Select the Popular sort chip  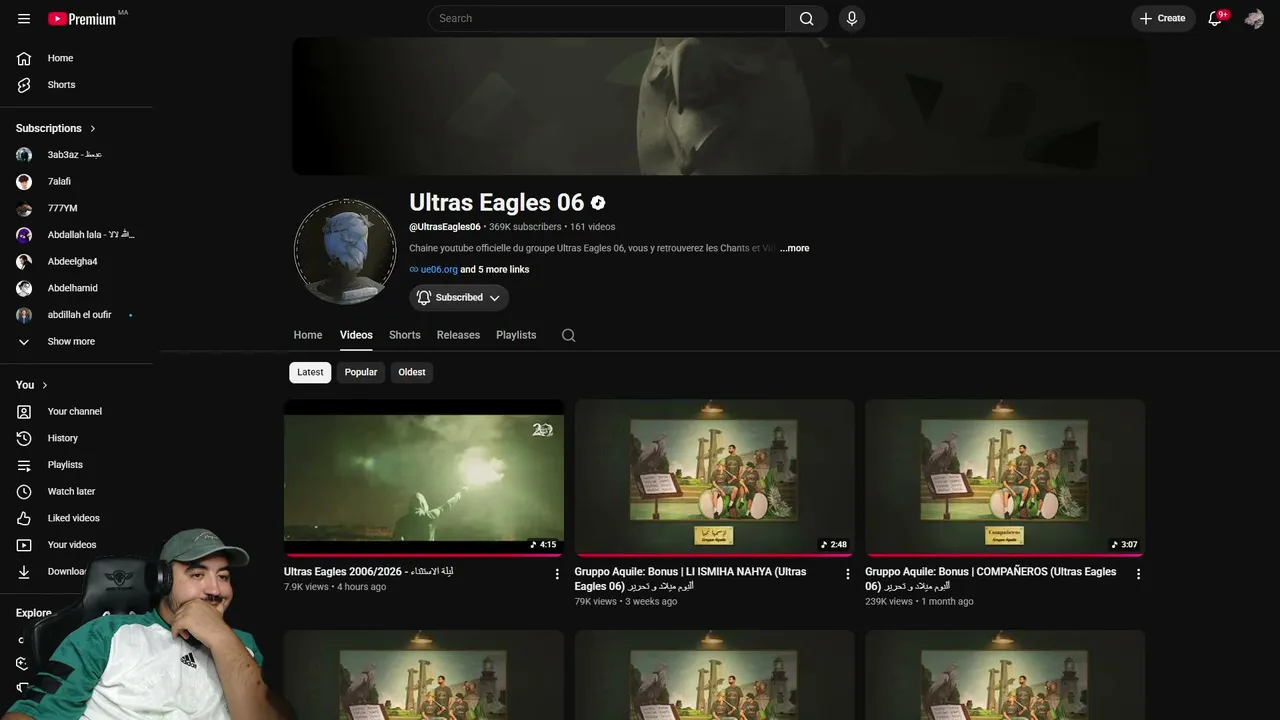click(x=361, y=372)
